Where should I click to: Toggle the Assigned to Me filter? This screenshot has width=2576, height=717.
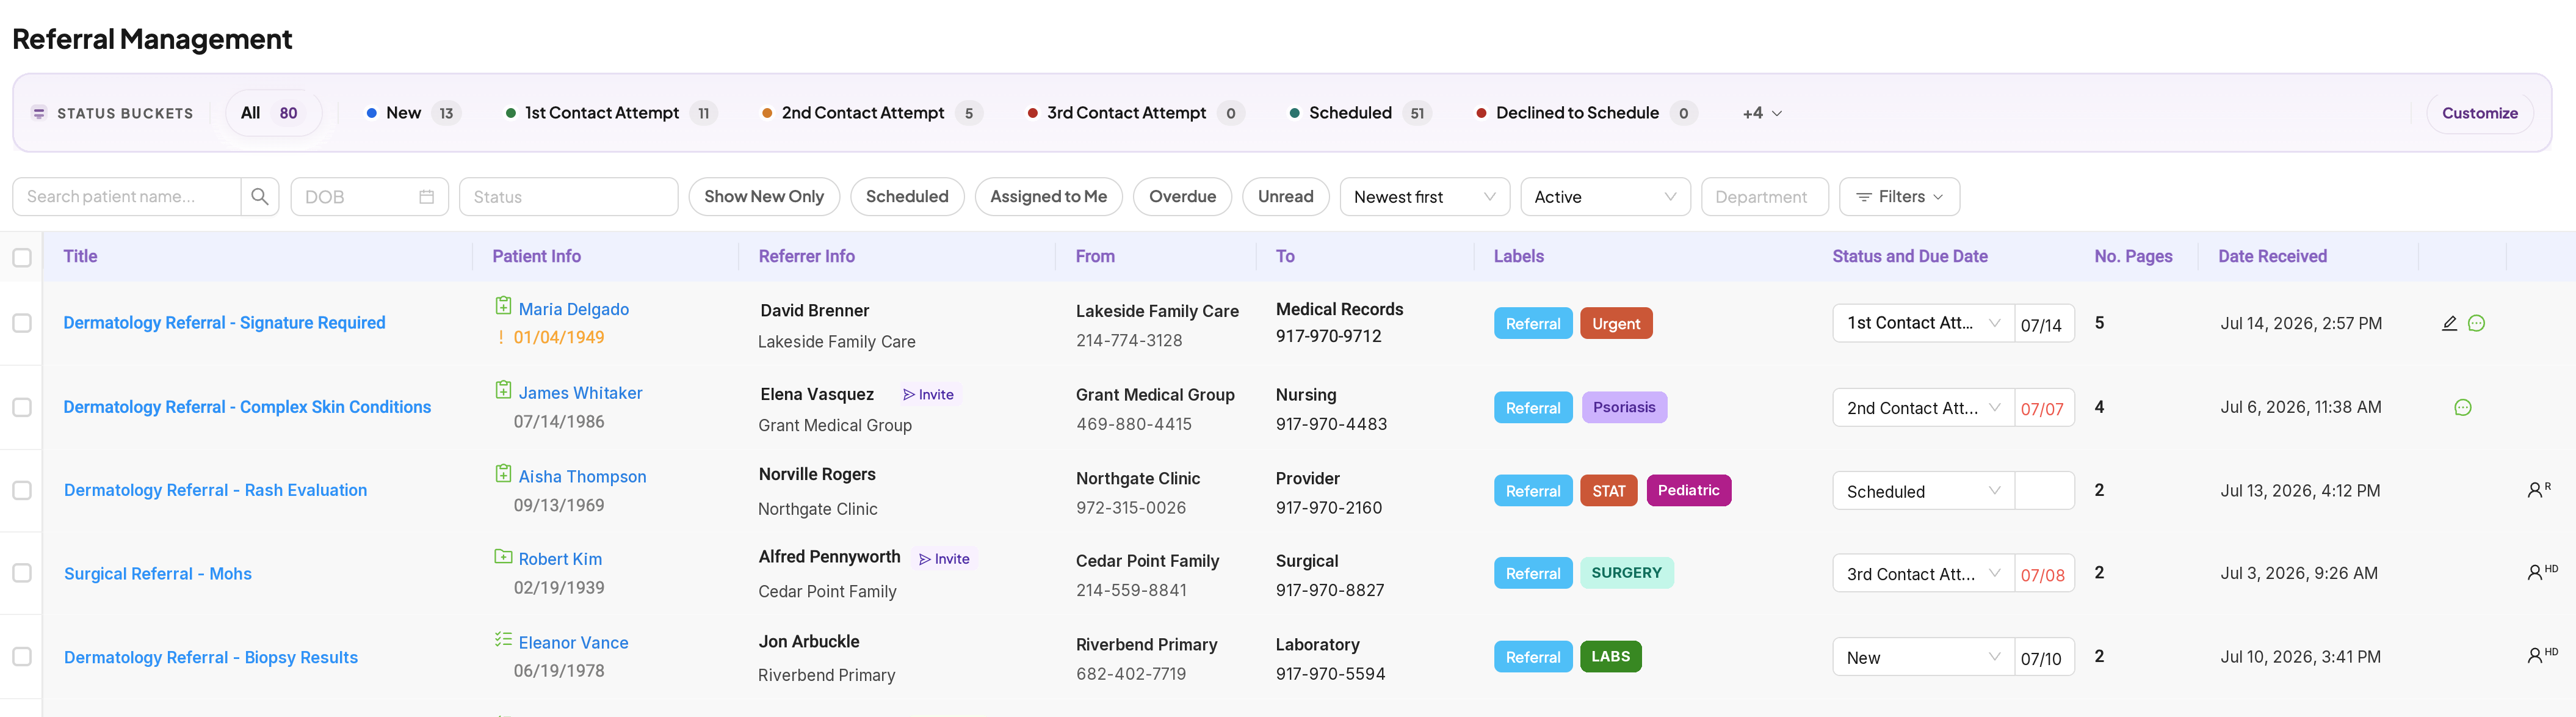point(1048,197)
